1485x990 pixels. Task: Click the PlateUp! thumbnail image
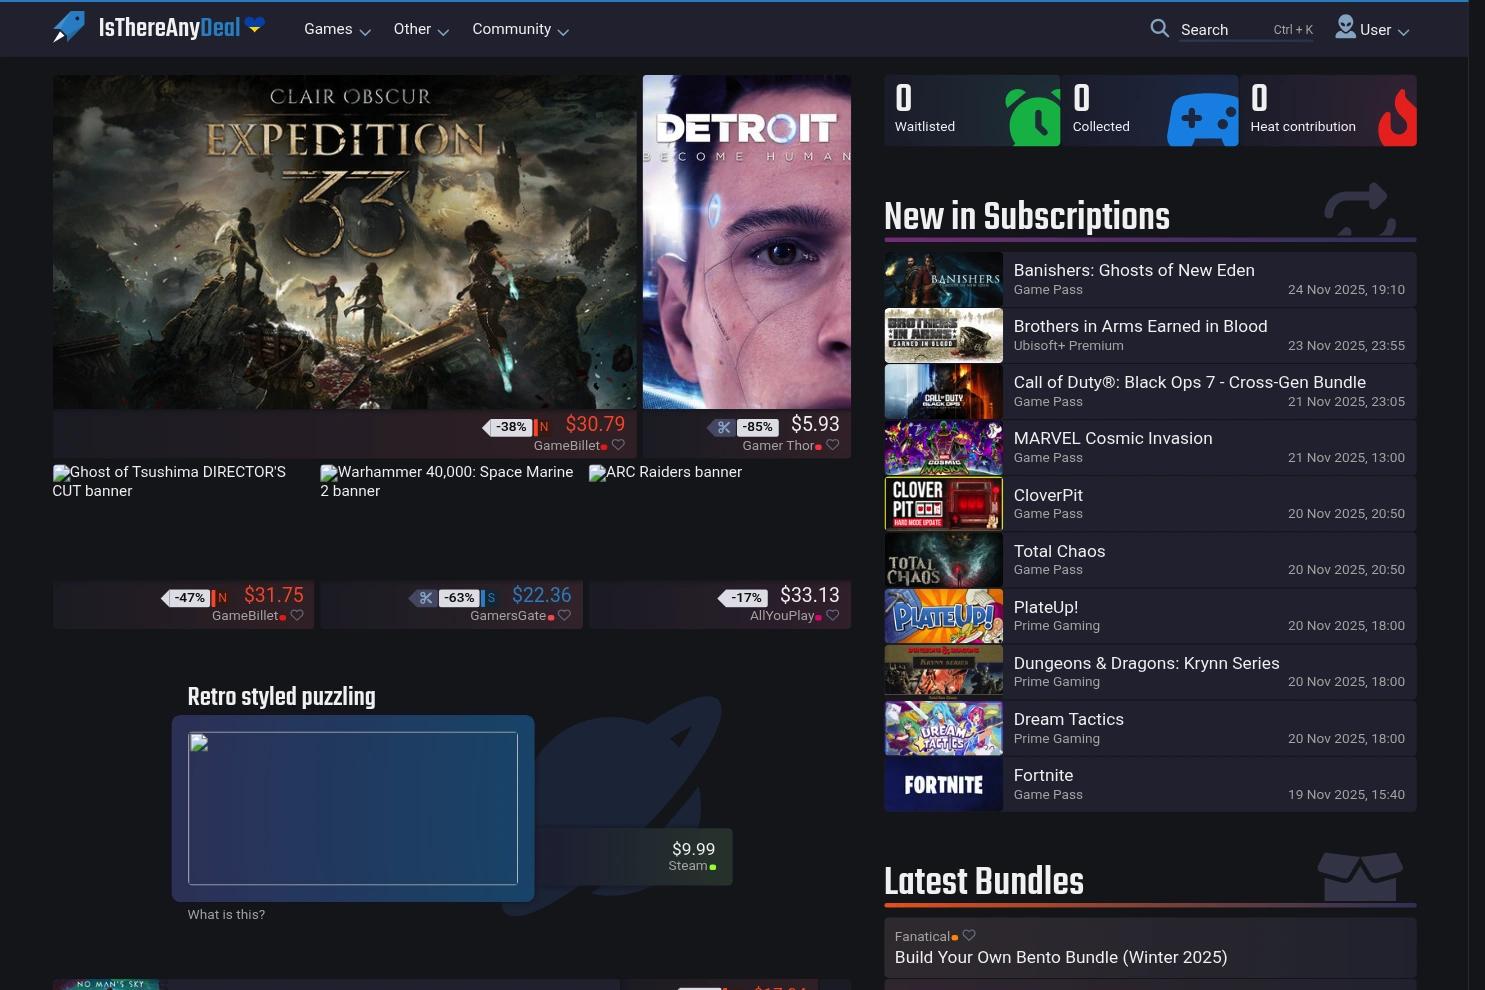pos(943,615)
